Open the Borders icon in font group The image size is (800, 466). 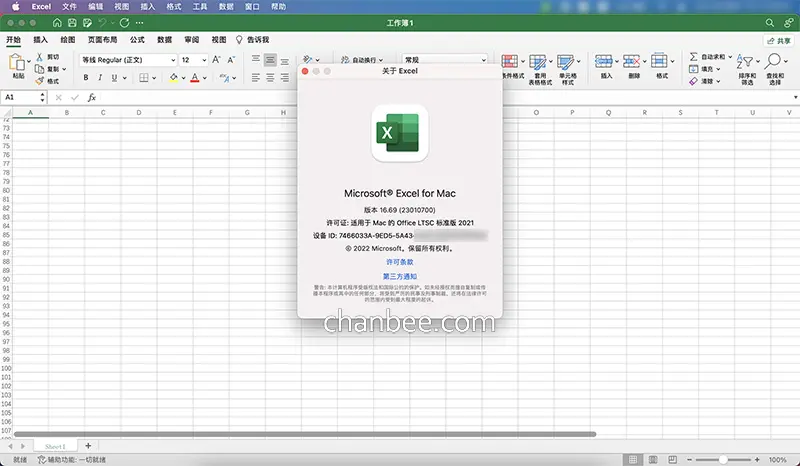144,78
